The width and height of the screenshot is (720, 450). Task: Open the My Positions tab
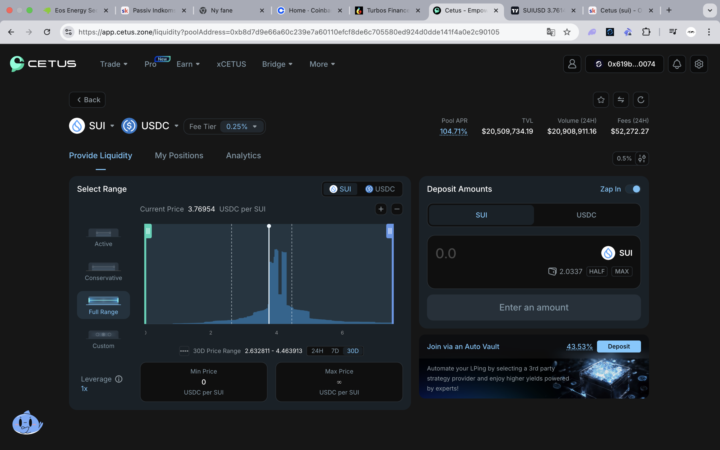click(x=179, y=156)
